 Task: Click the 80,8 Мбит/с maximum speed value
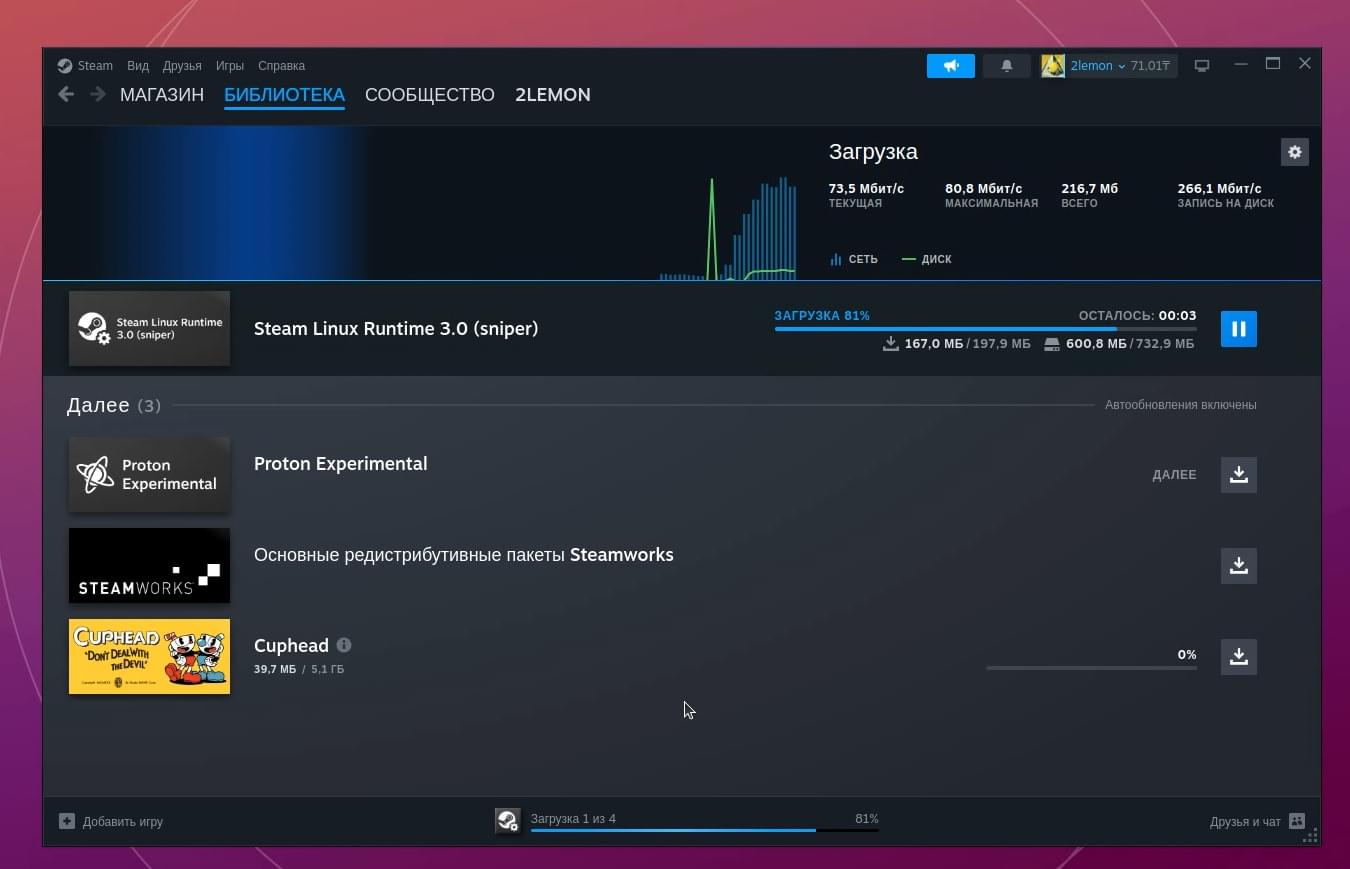tap(983, 188)
